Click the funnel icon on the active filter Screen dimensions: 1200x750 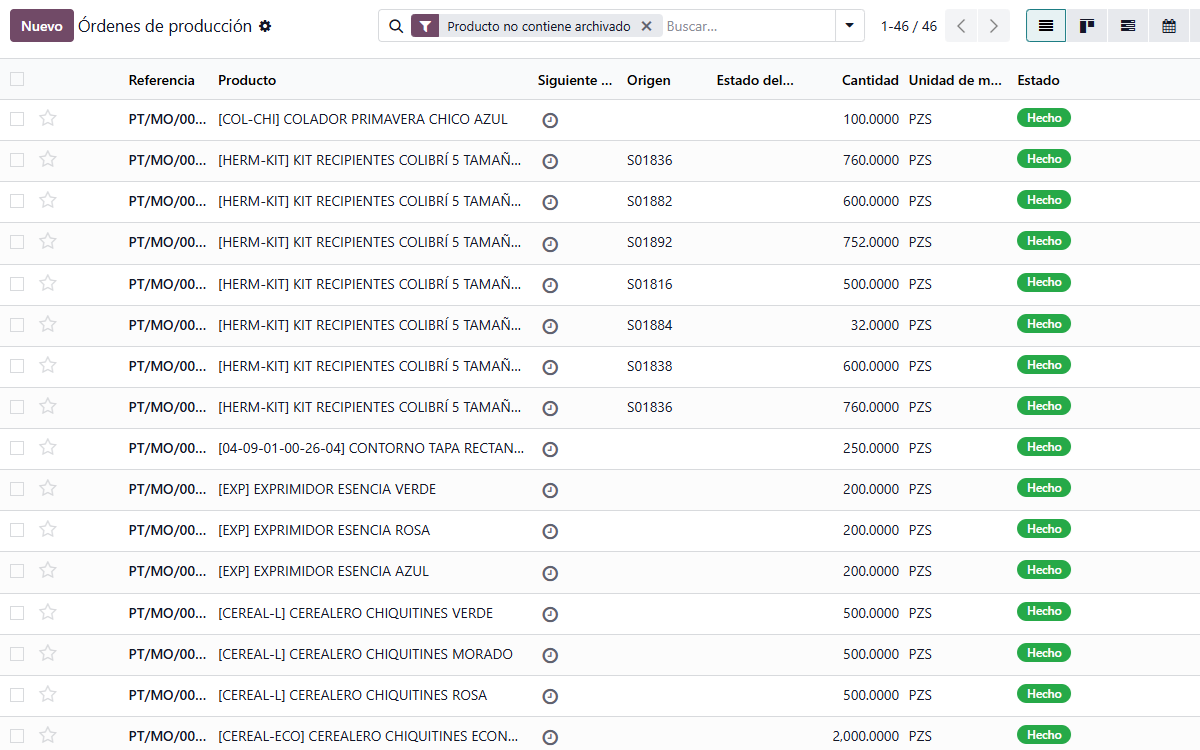424,25
